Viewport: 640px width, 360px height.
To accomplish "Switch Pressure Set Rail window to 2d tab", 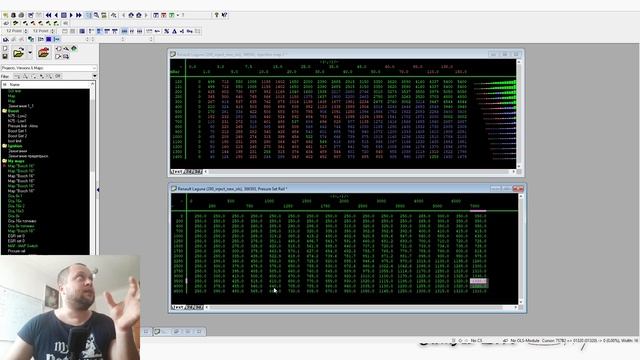I will point(188,307).
